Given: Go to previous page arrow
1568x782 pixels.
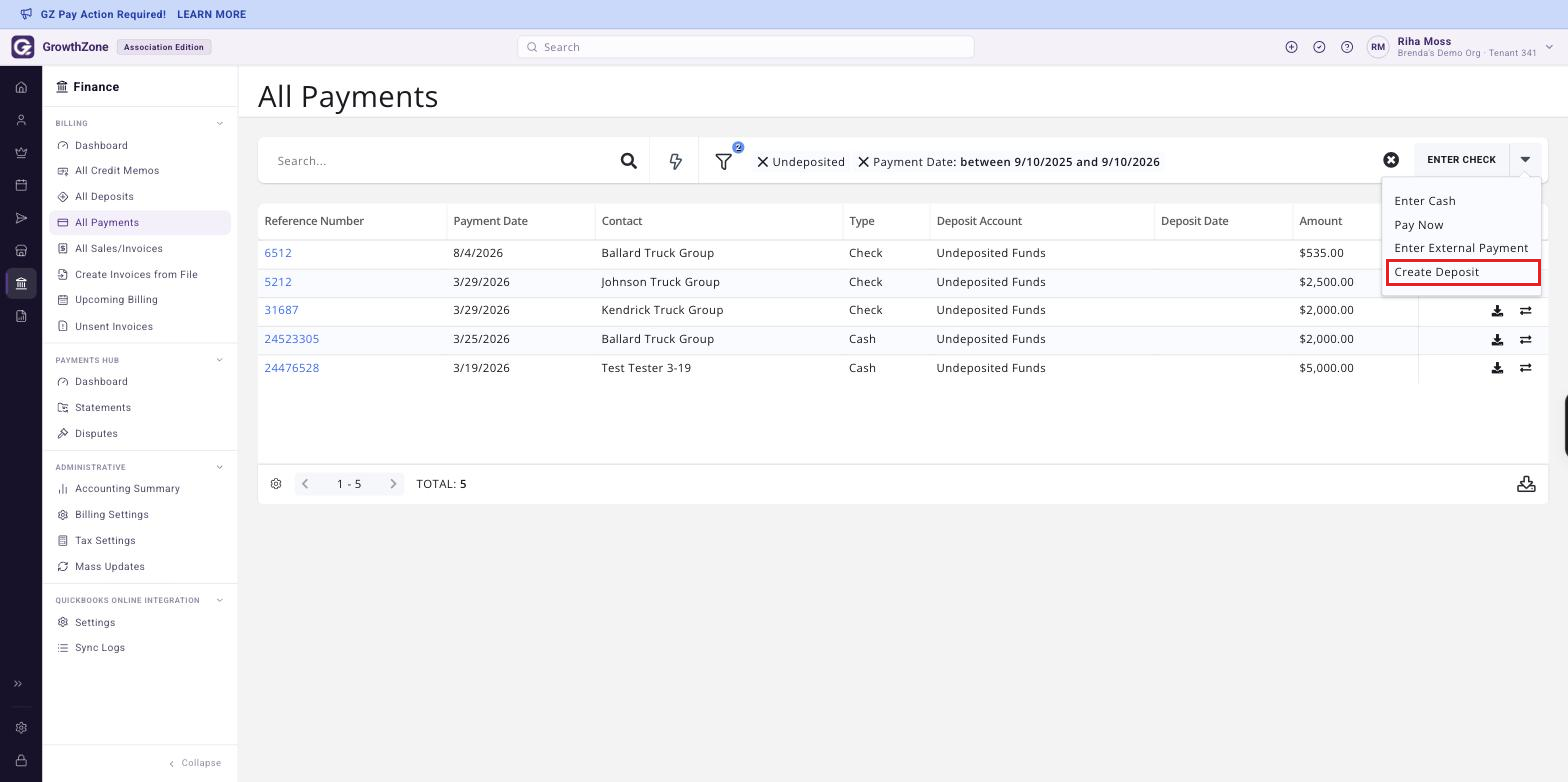Looking at the screenshot, I should coord(305,484).
